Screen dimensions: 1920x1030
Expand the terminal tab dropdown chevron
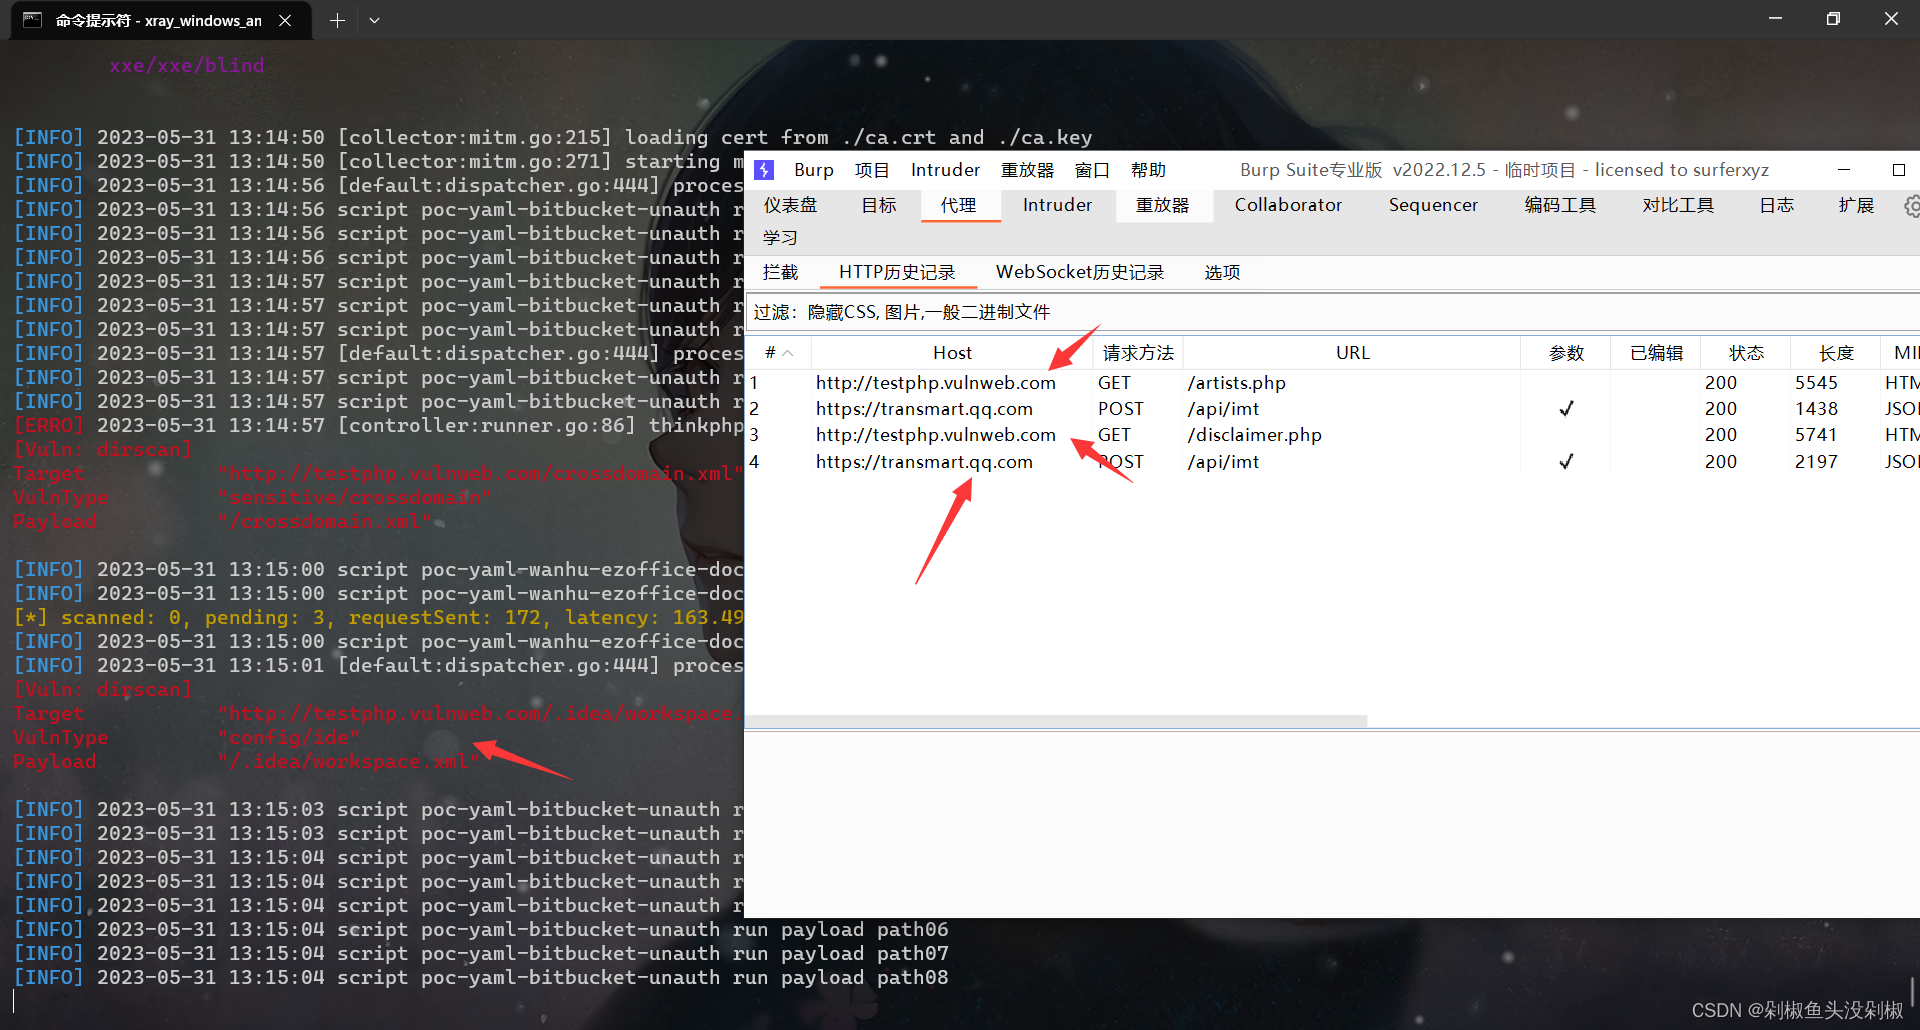click(374, 20)
